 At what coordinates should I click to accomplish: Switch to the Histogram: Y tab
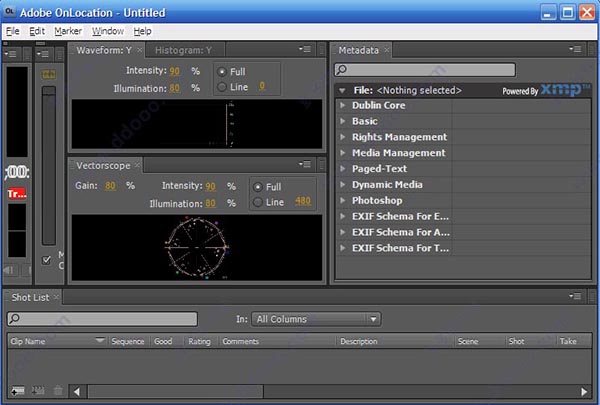tap(183, 50)
